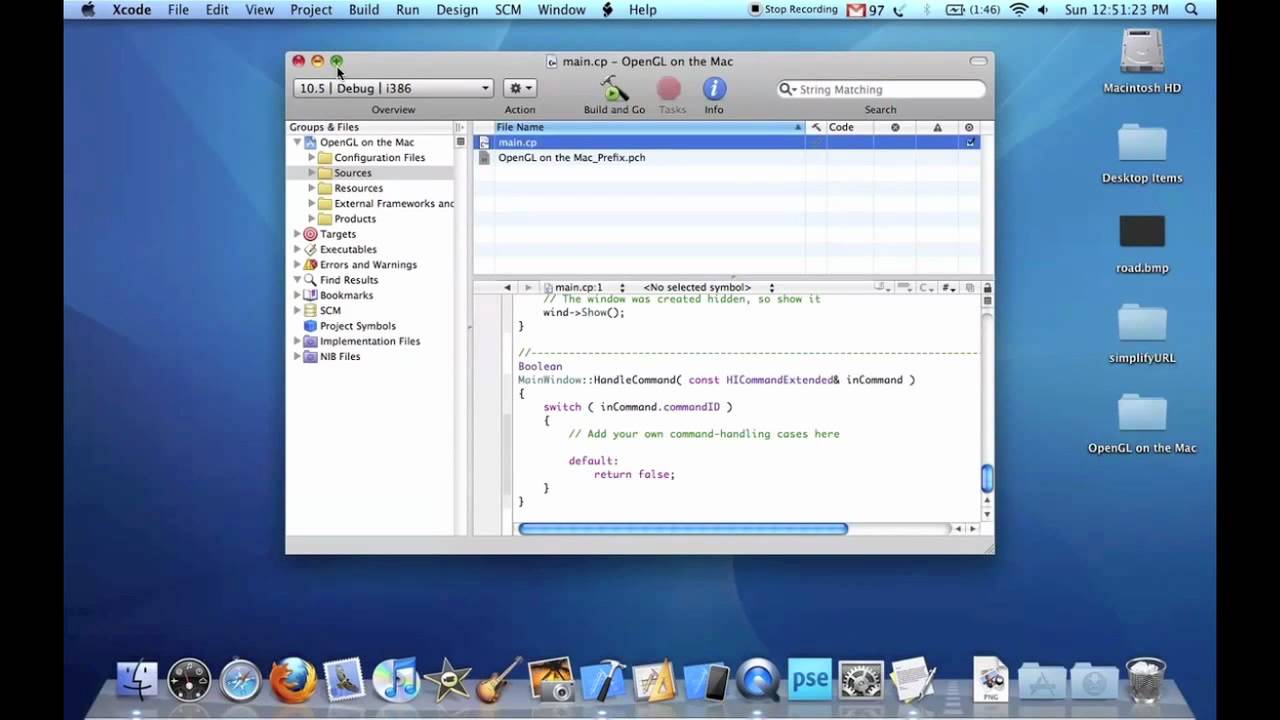The width and height of the screenshot is (1280, 720).
Task: Expand the Targets group
Action: (x=297, y=234)
